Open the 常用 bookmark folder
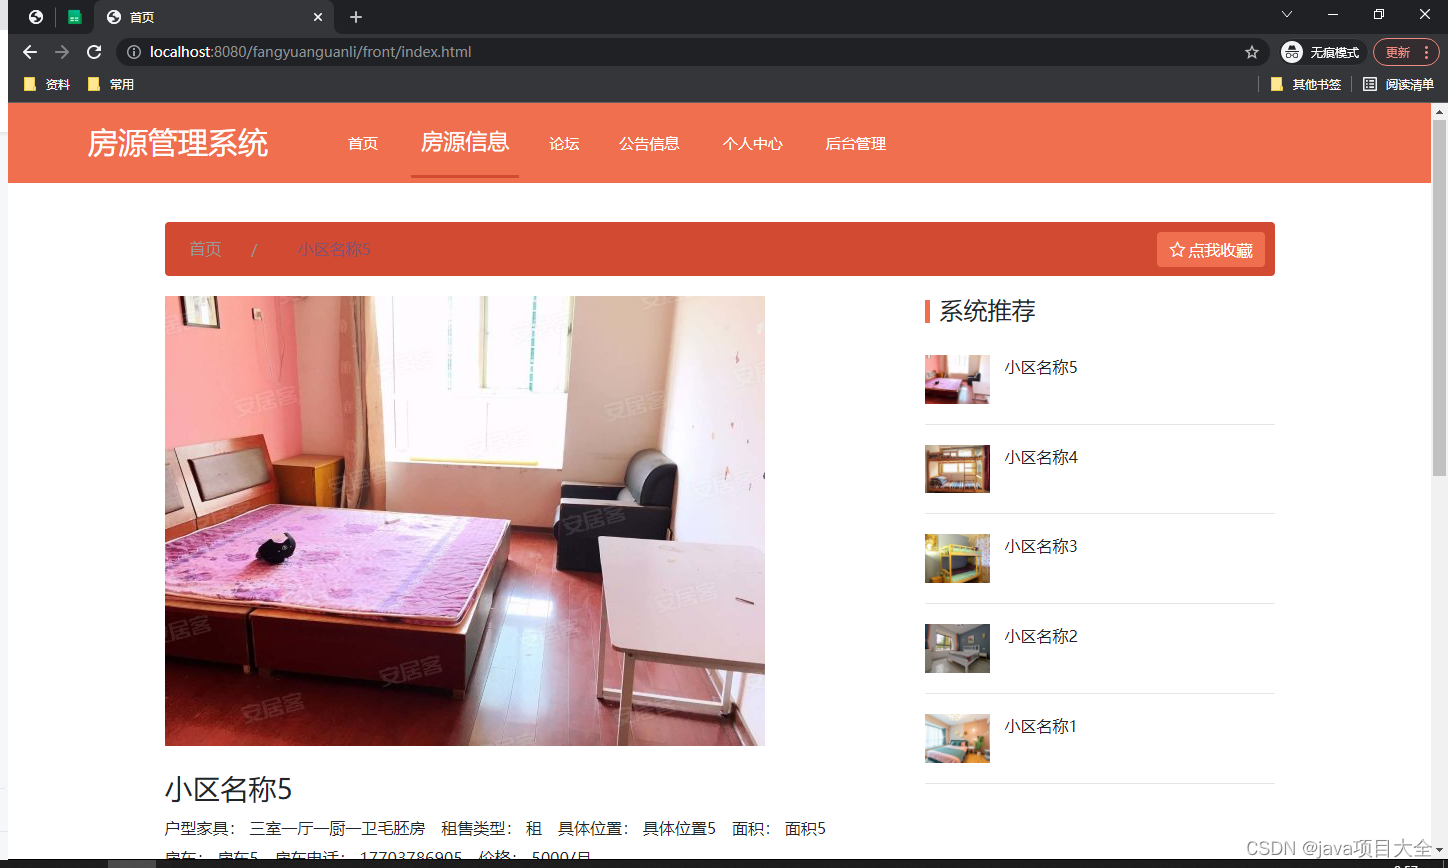Image resolution: width=1448 pixels, height=868 pixels. (110, 85)
